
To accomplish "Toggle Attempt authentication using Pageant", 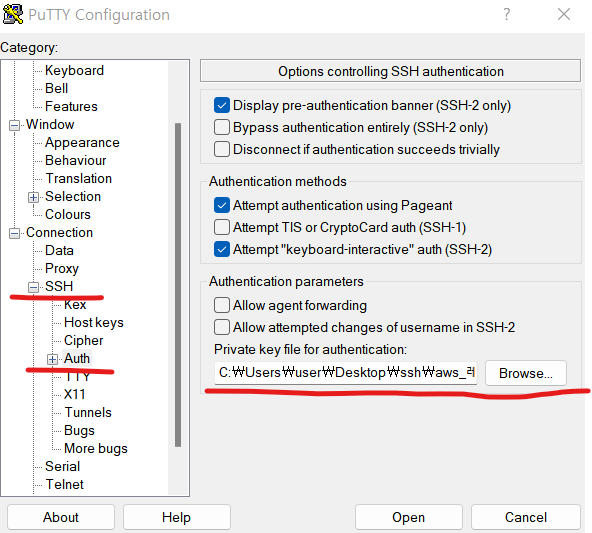I will click(222, 205).
